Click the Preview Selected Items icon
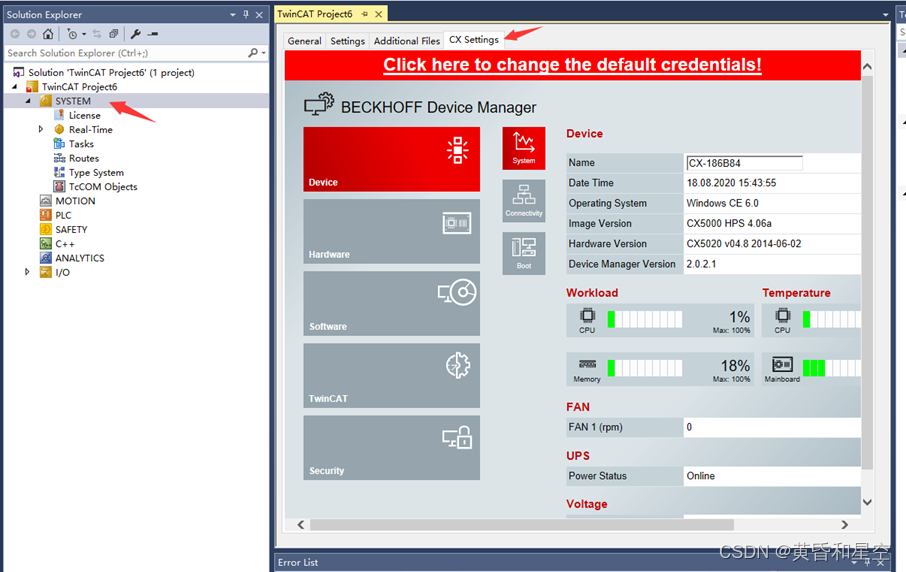This screenshot has height=572, width=906. coord(153,34)
